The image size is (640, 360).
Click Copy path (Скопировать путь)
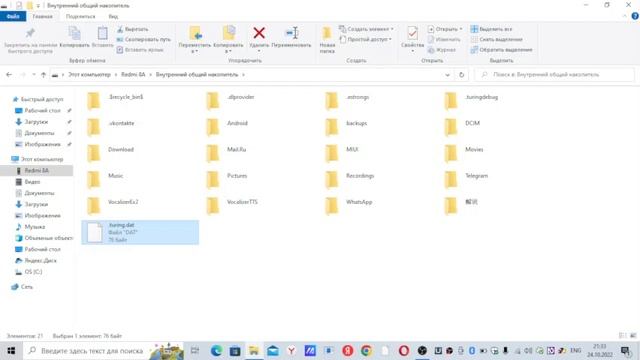143,40
